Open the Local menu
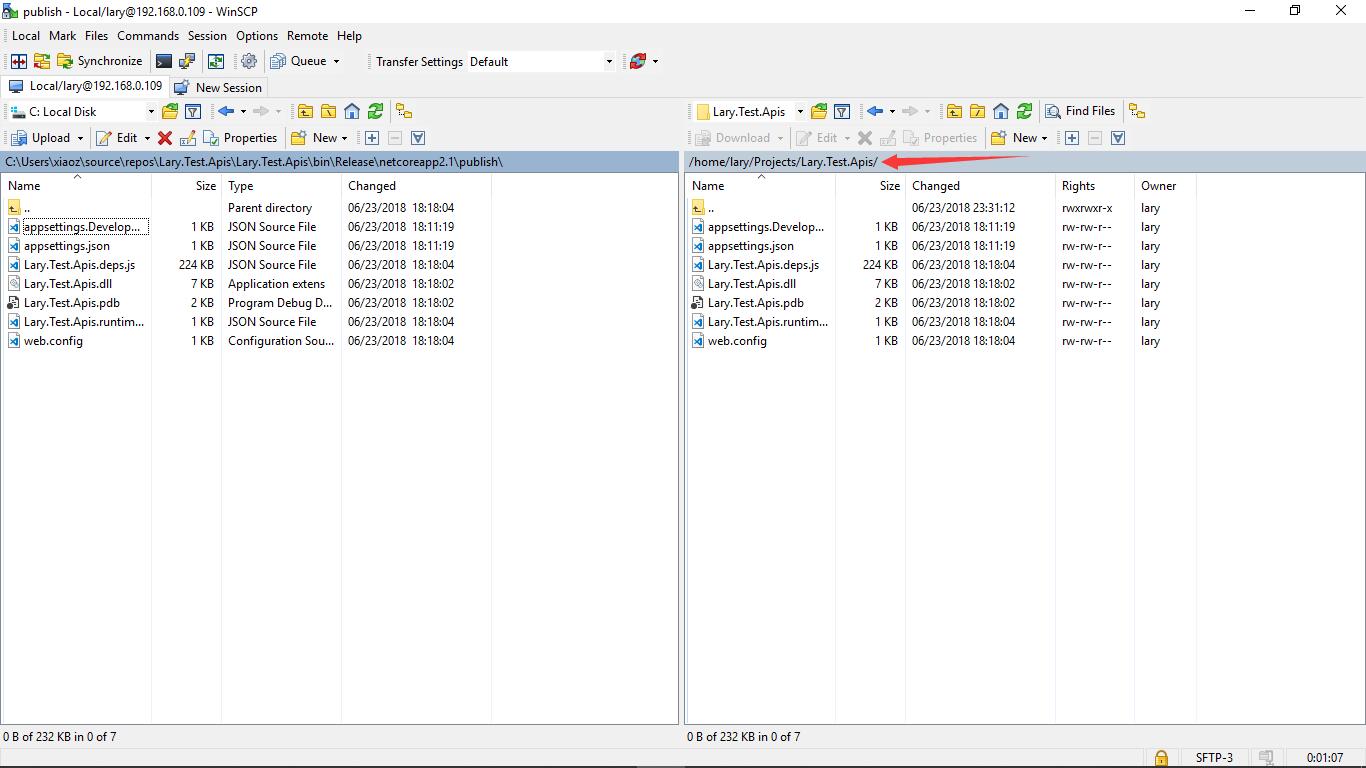The image size is (1366, 768). pos(26,35)
